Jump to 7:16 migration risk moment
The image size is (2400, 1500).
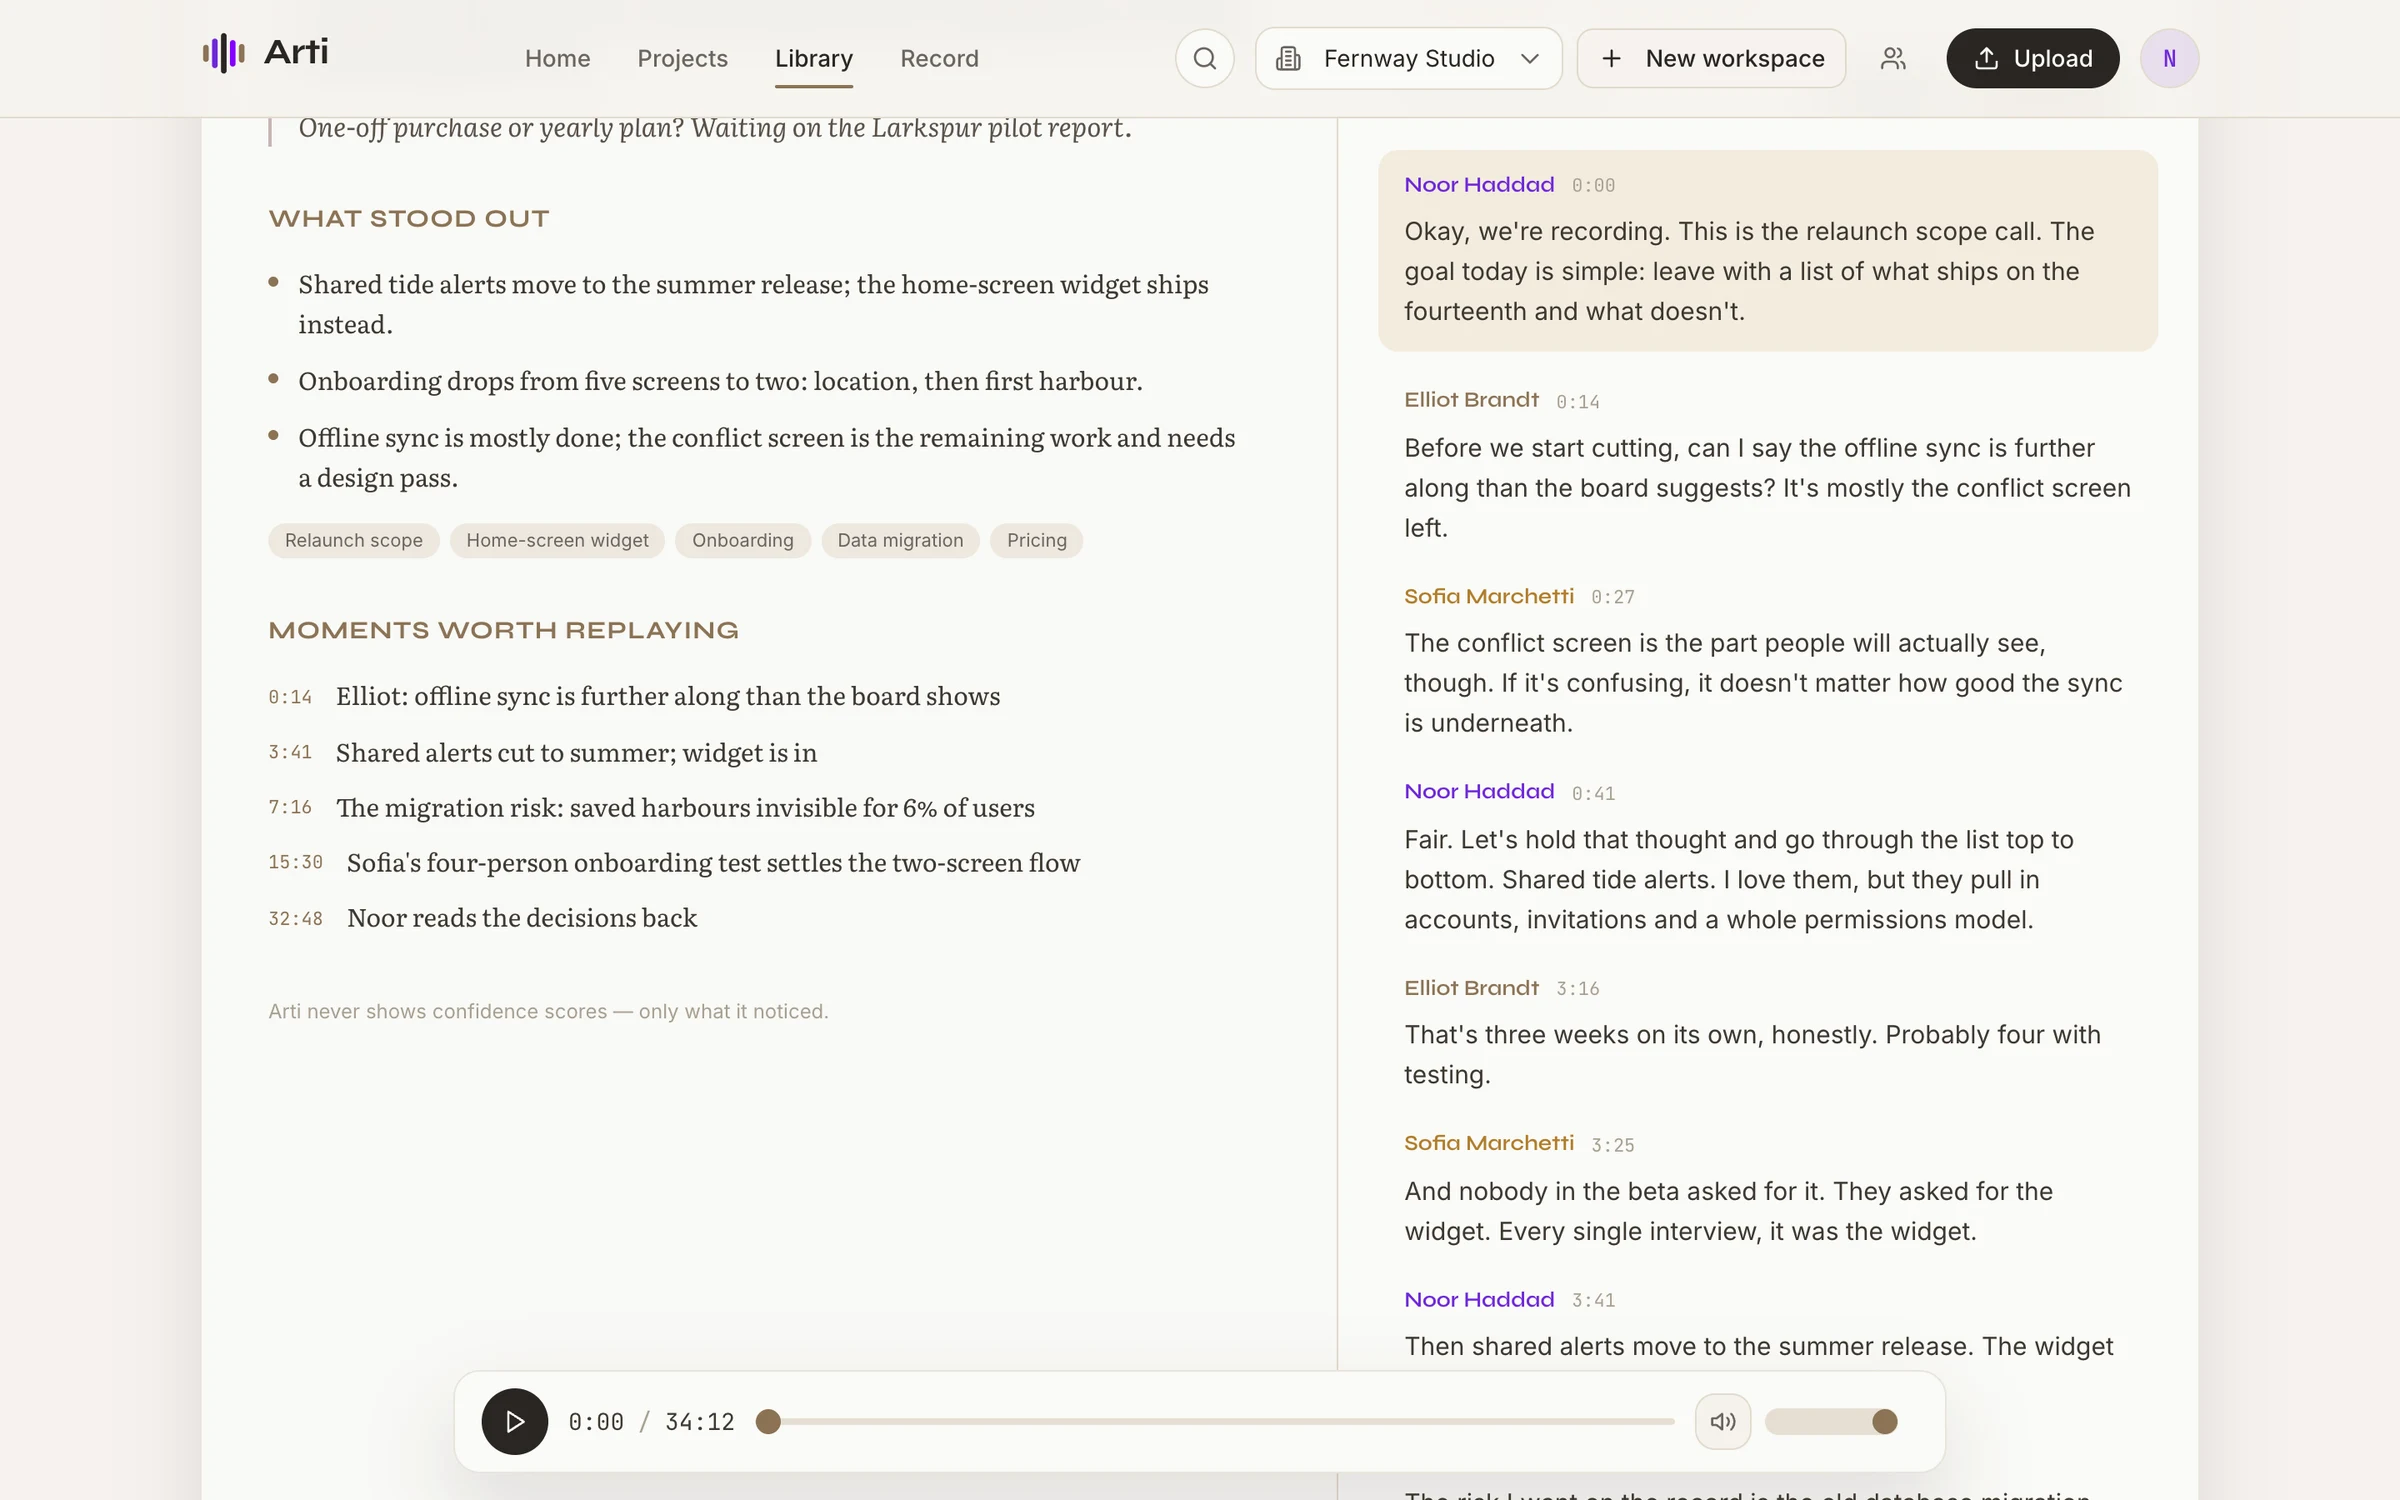point(651,807)
